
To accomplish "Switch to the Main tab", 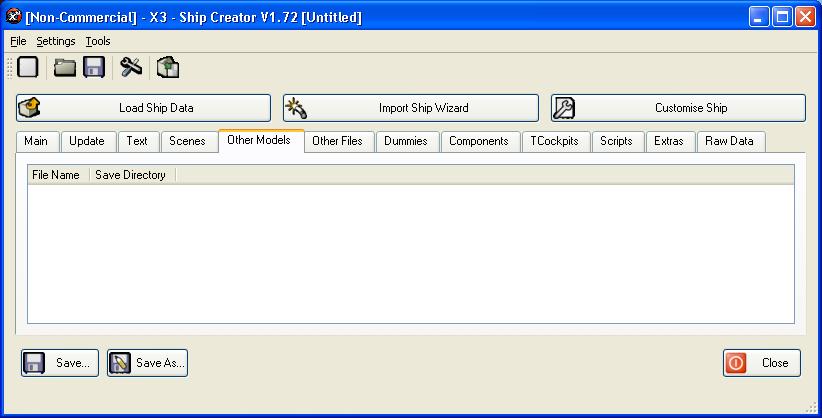I will (x=38, y=141).
